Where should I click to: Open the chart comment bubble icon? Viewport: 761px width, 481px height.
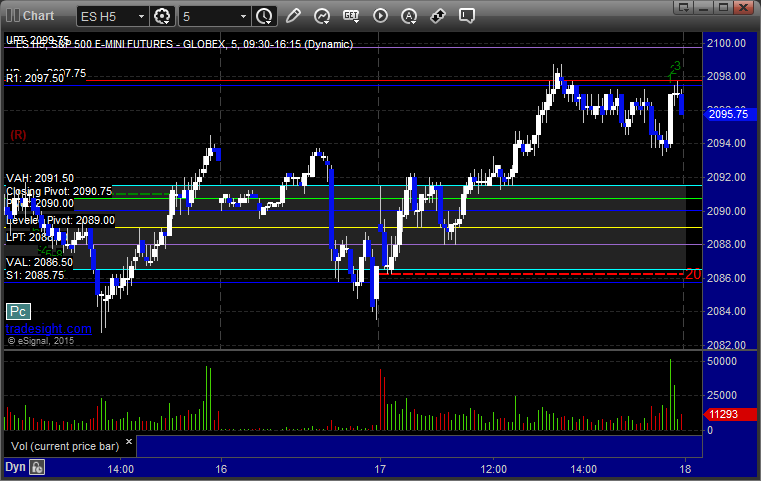tap(467, 16)
